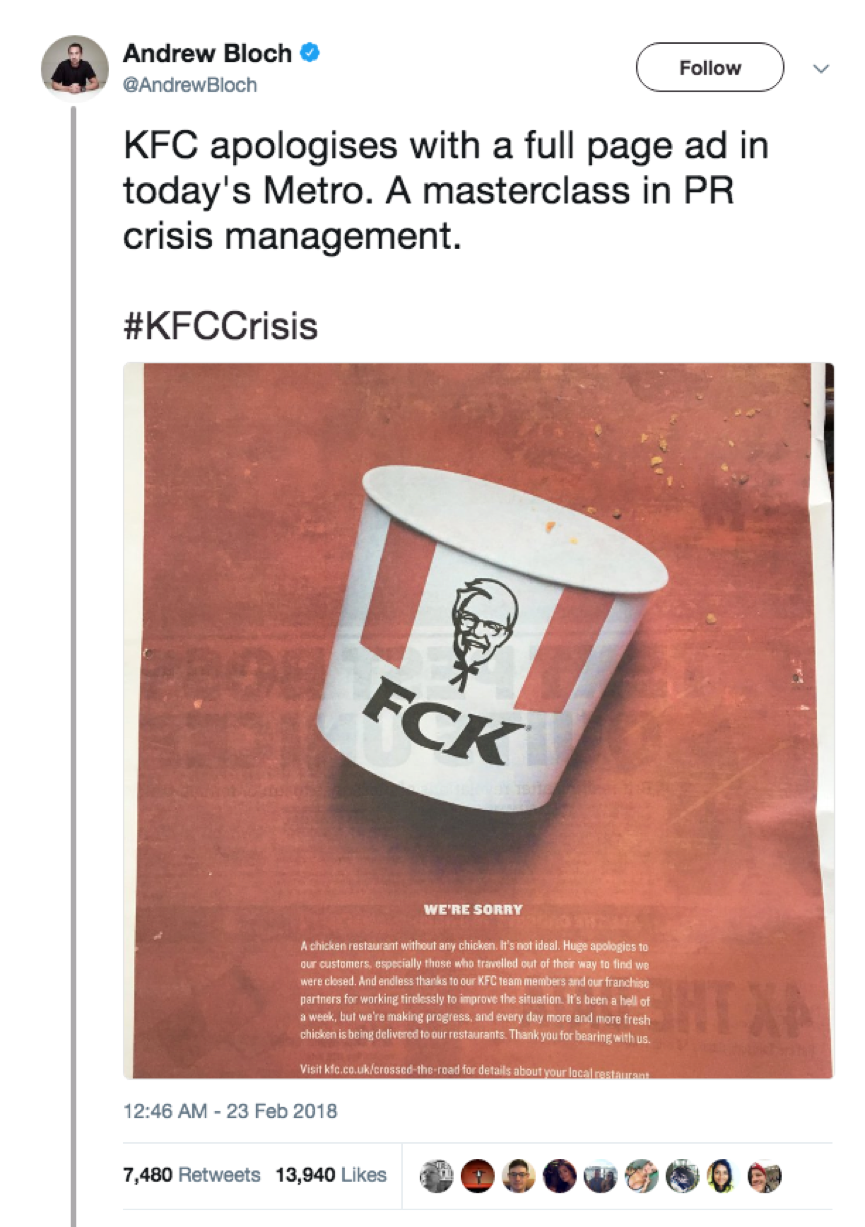The image size is (865, 1227).
Task: View the 7,480 Retweets list
Action: tap(191, 1175)
